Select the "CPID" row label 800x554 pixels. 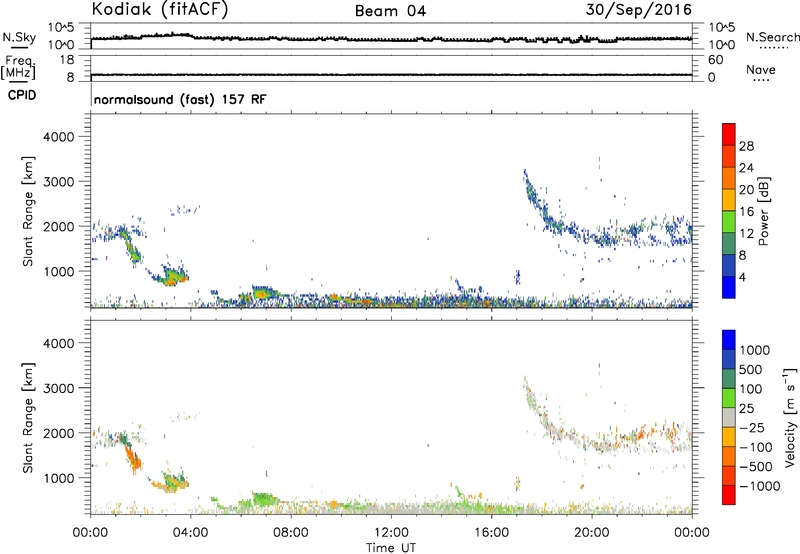(22, 95)
